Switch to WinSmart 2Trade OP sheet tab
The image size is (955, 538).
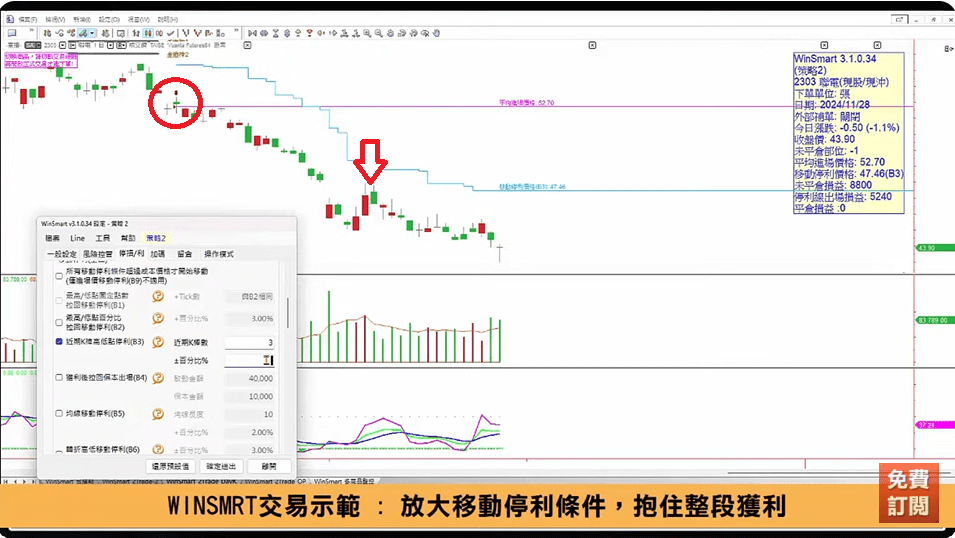tap(275, 481)
